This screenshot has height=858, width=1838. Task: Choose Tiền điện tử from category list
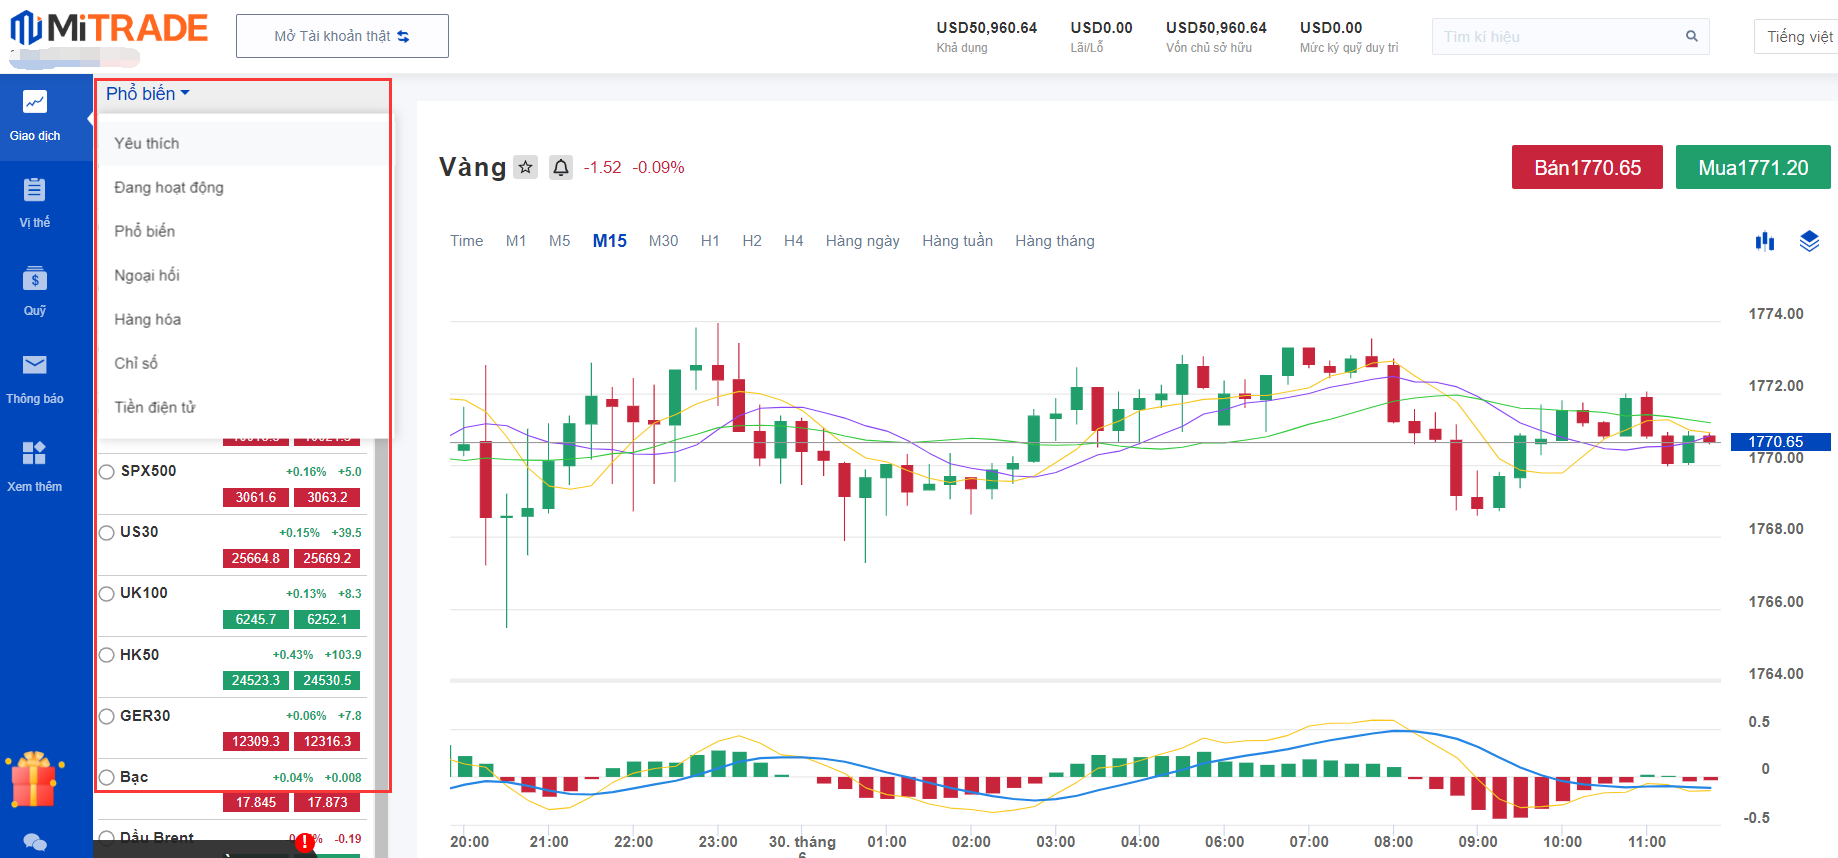pyautogui.click(x=155, y=407)
